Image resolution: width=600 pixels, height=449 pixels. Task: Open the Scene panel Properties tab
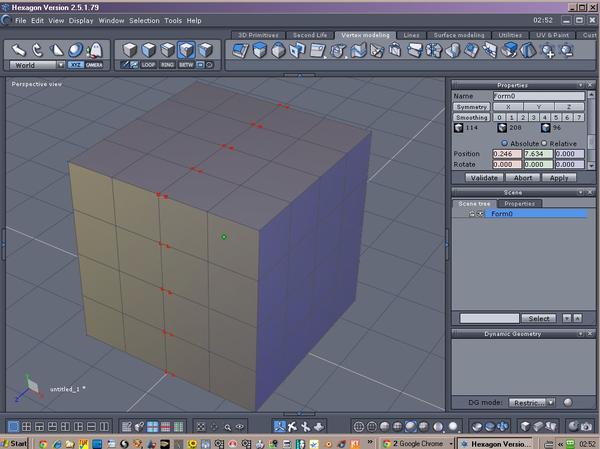click(519, 204)
